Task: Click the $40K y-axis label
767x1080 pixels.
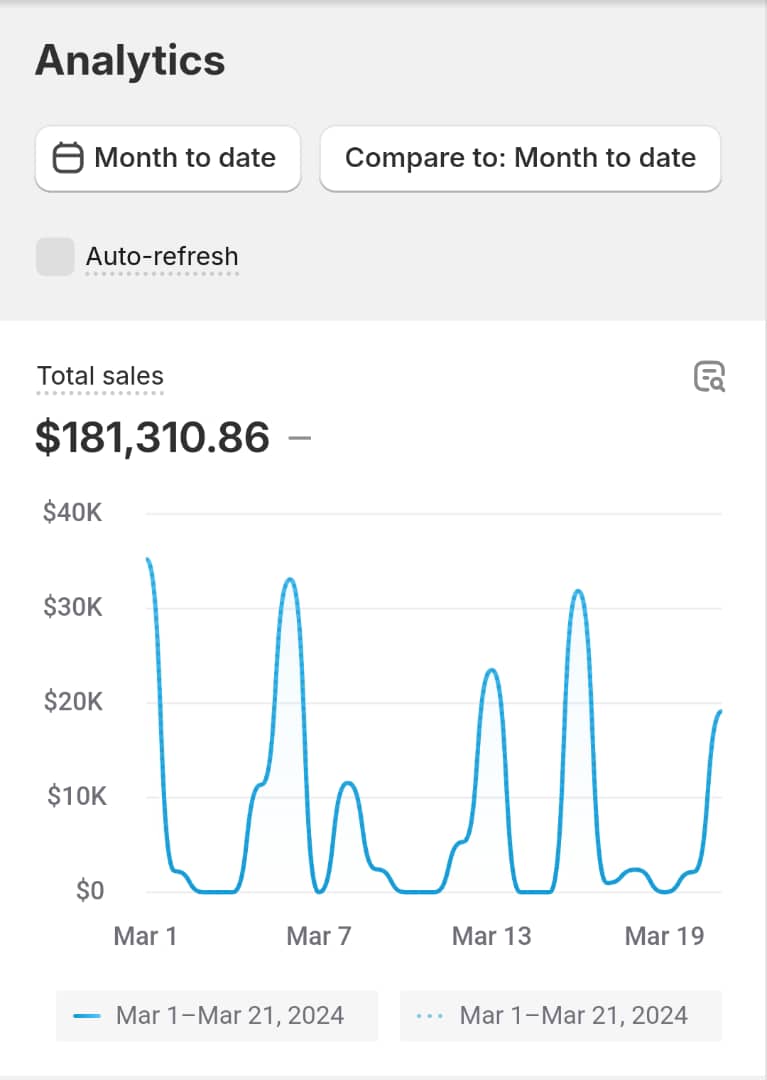Action: point(73,514)
